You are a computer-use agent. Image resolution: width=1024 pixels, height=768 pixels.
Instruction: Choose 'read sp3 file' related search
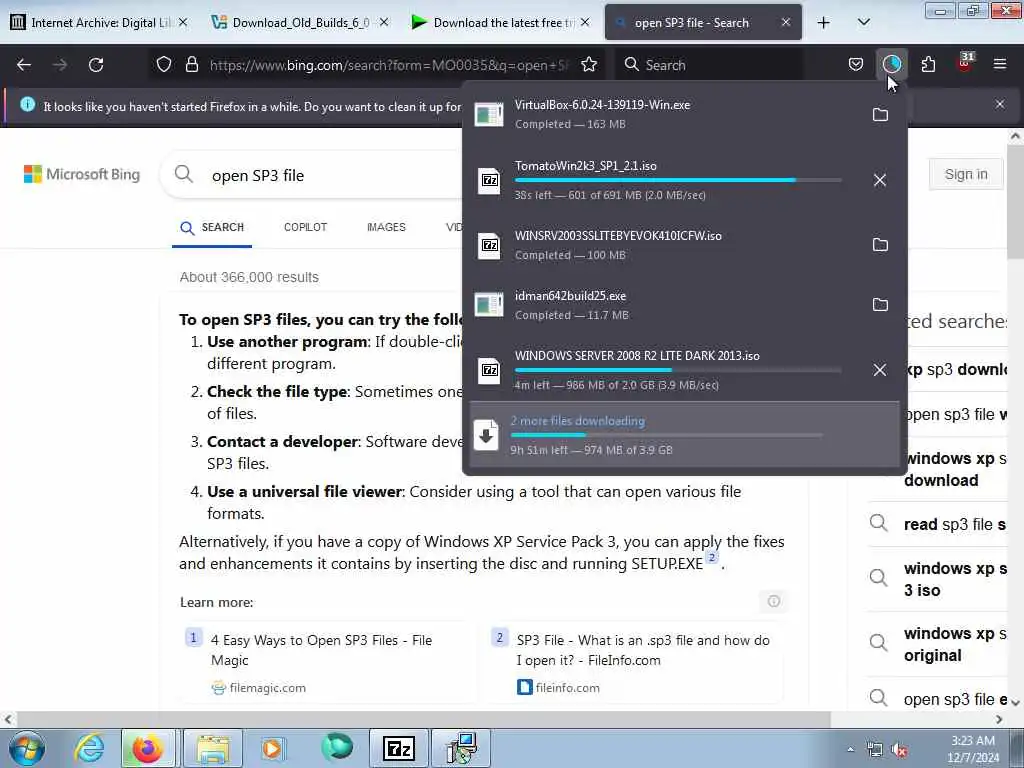coord(953,524)
